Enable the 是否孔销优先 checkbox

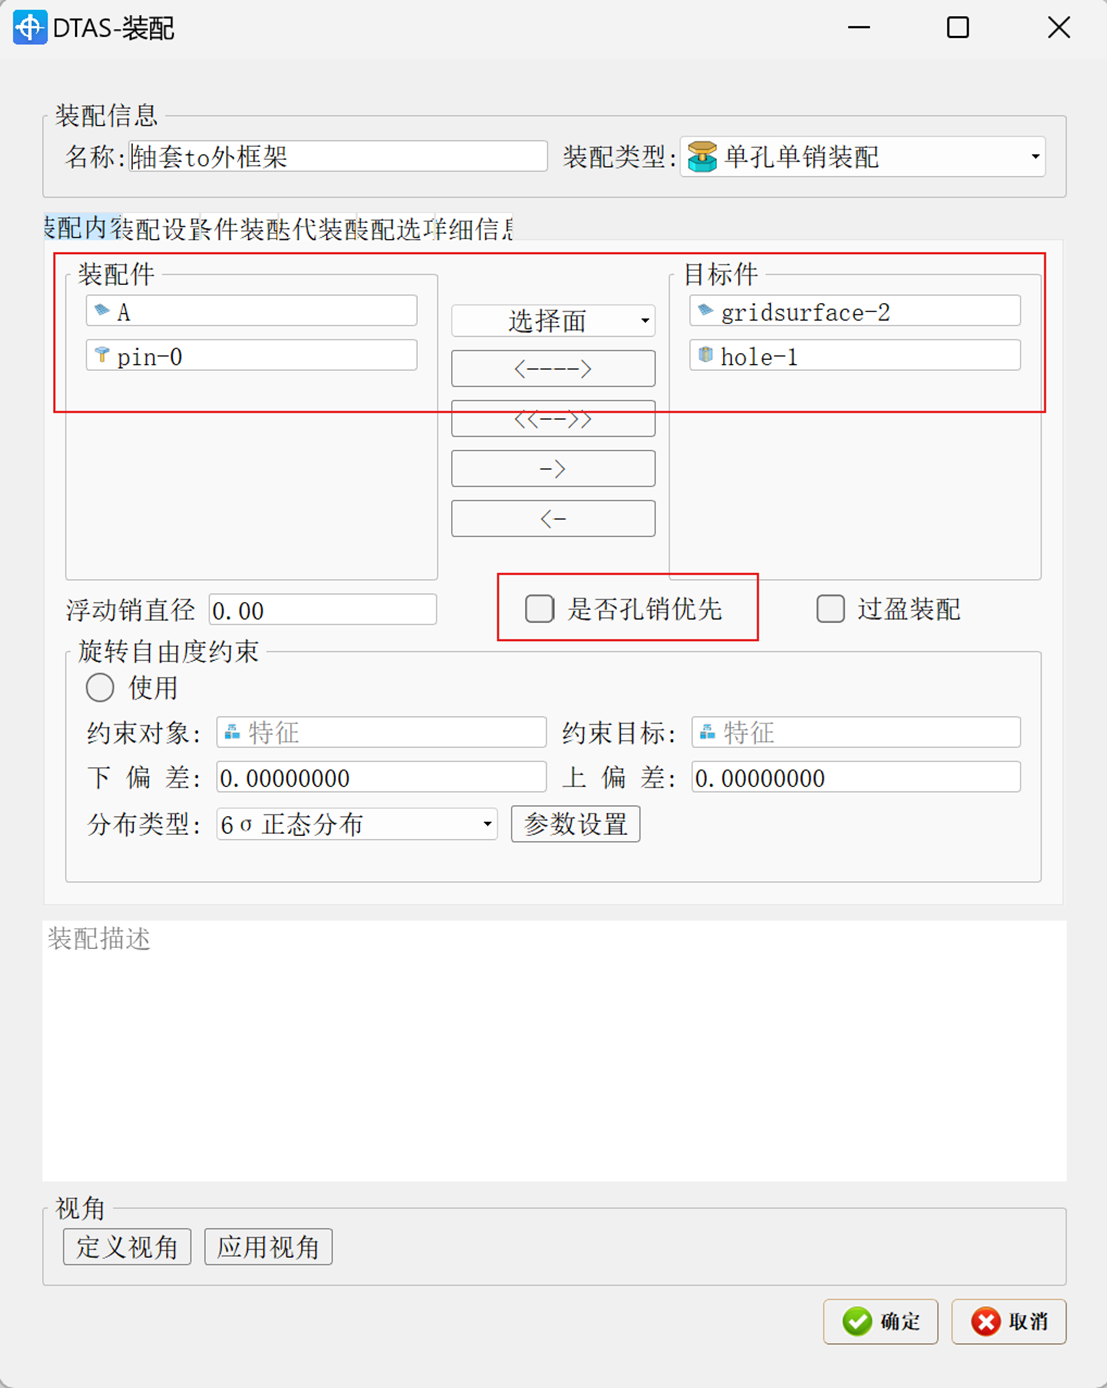click(539, 609)
